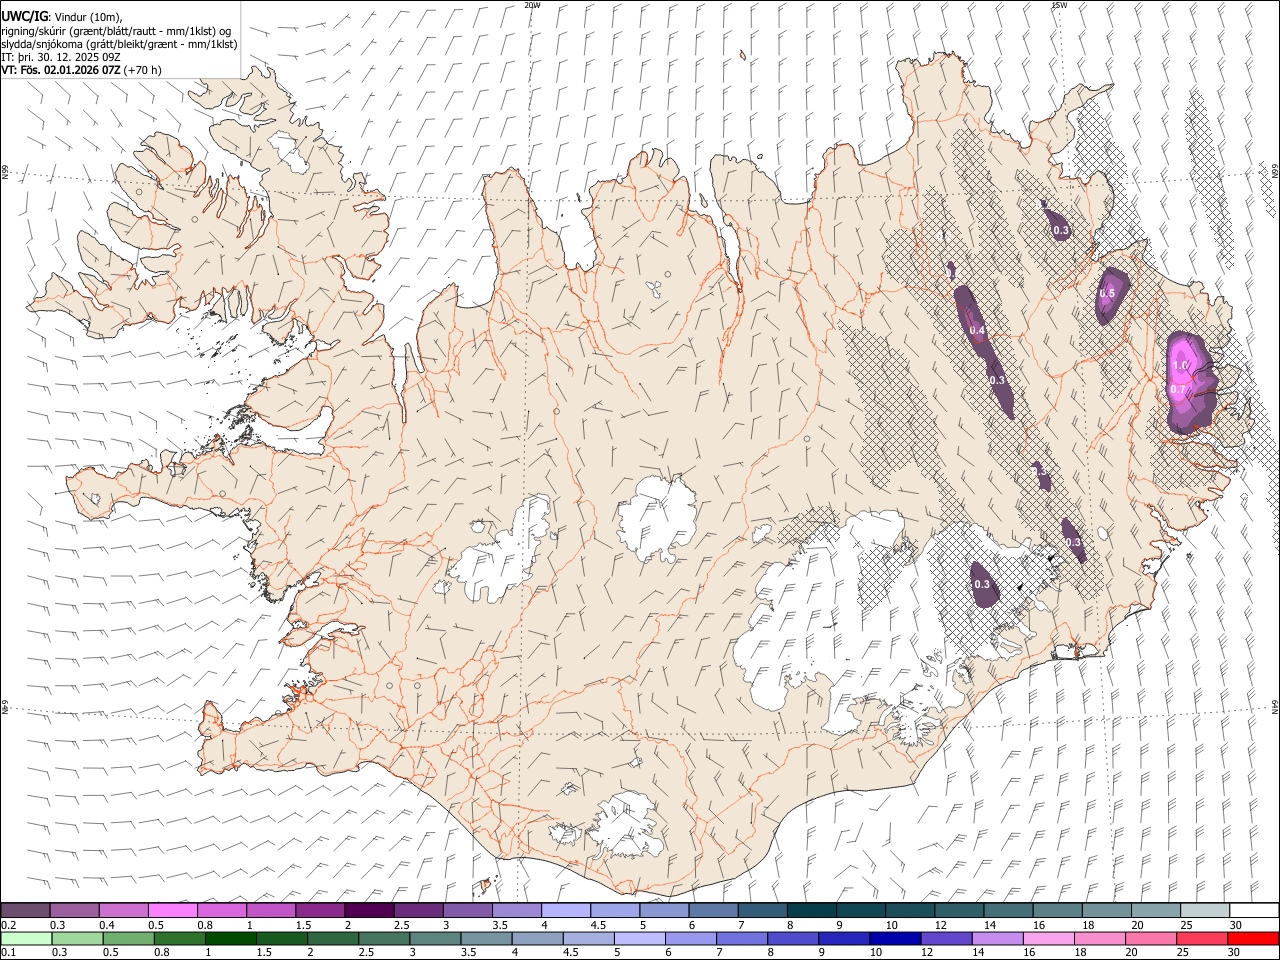Click the dark teal swatch labeled 8 in upper legend
This screenshot has height=960, width=1280.
[810, 910]
